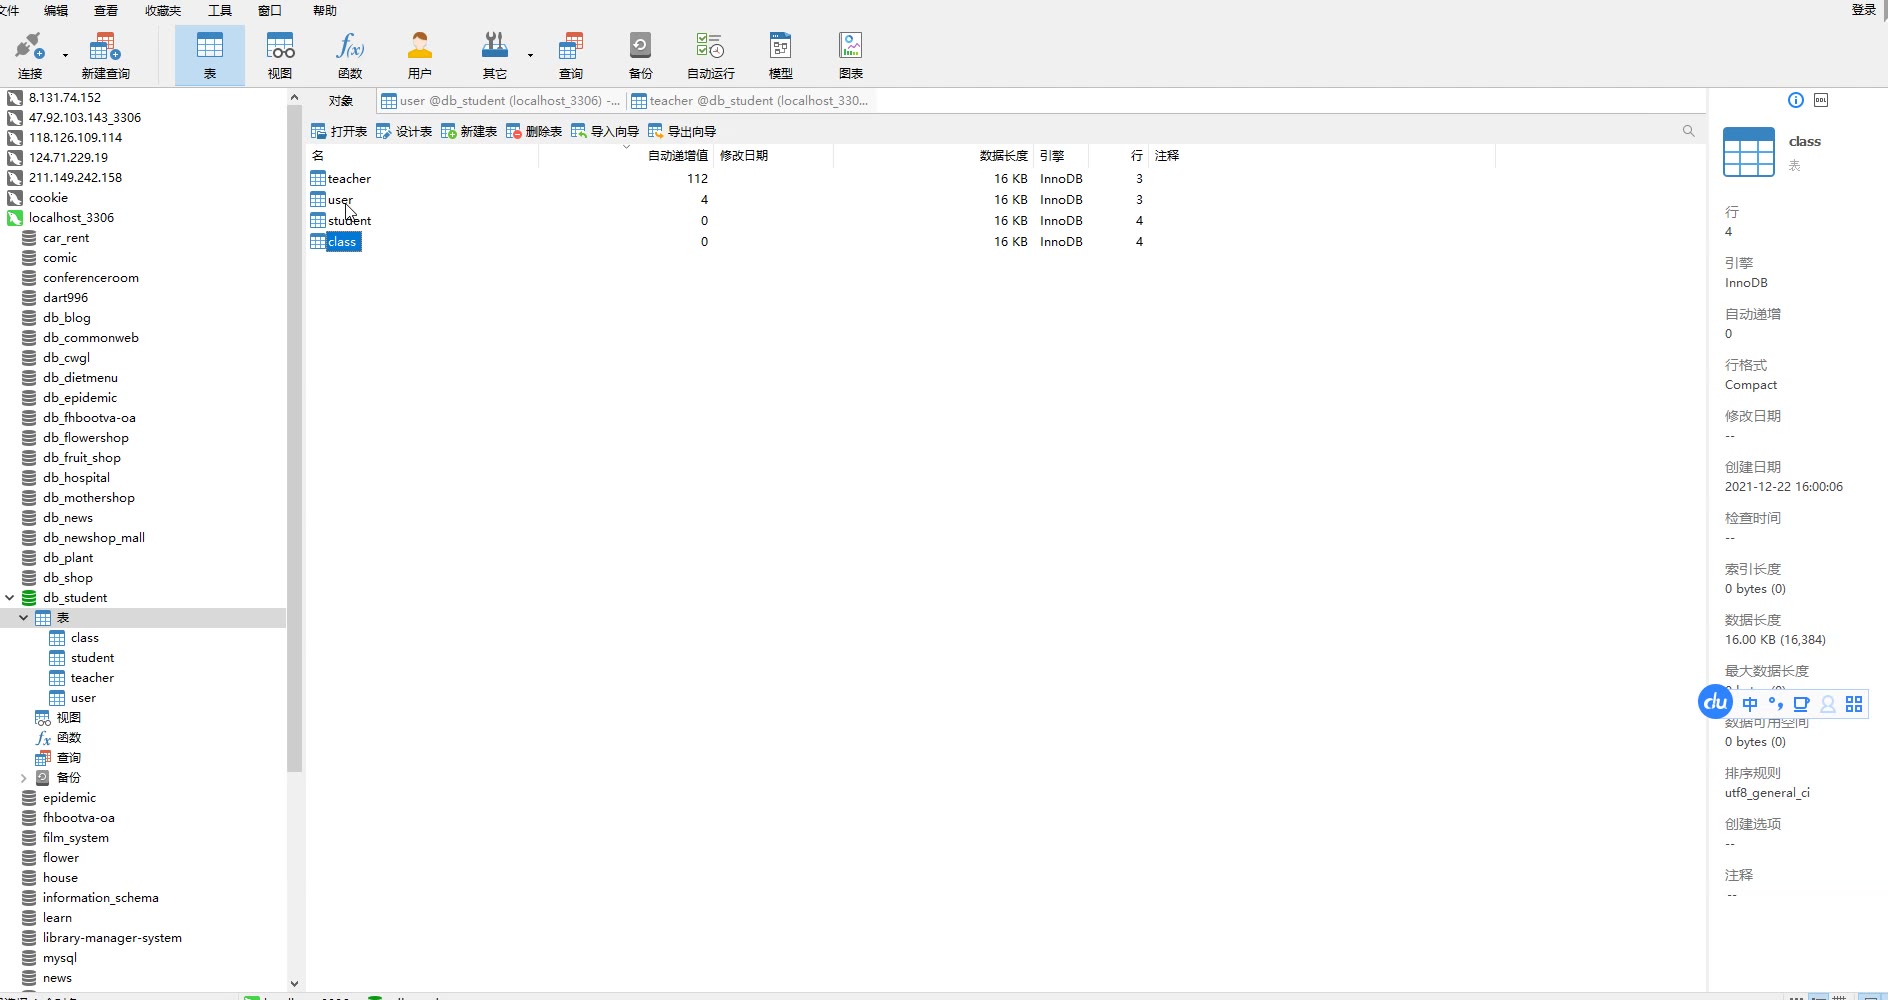Show the info icon in the right panel
The width and height of the screenshot is (1888, 1000).
point(1796,100)
